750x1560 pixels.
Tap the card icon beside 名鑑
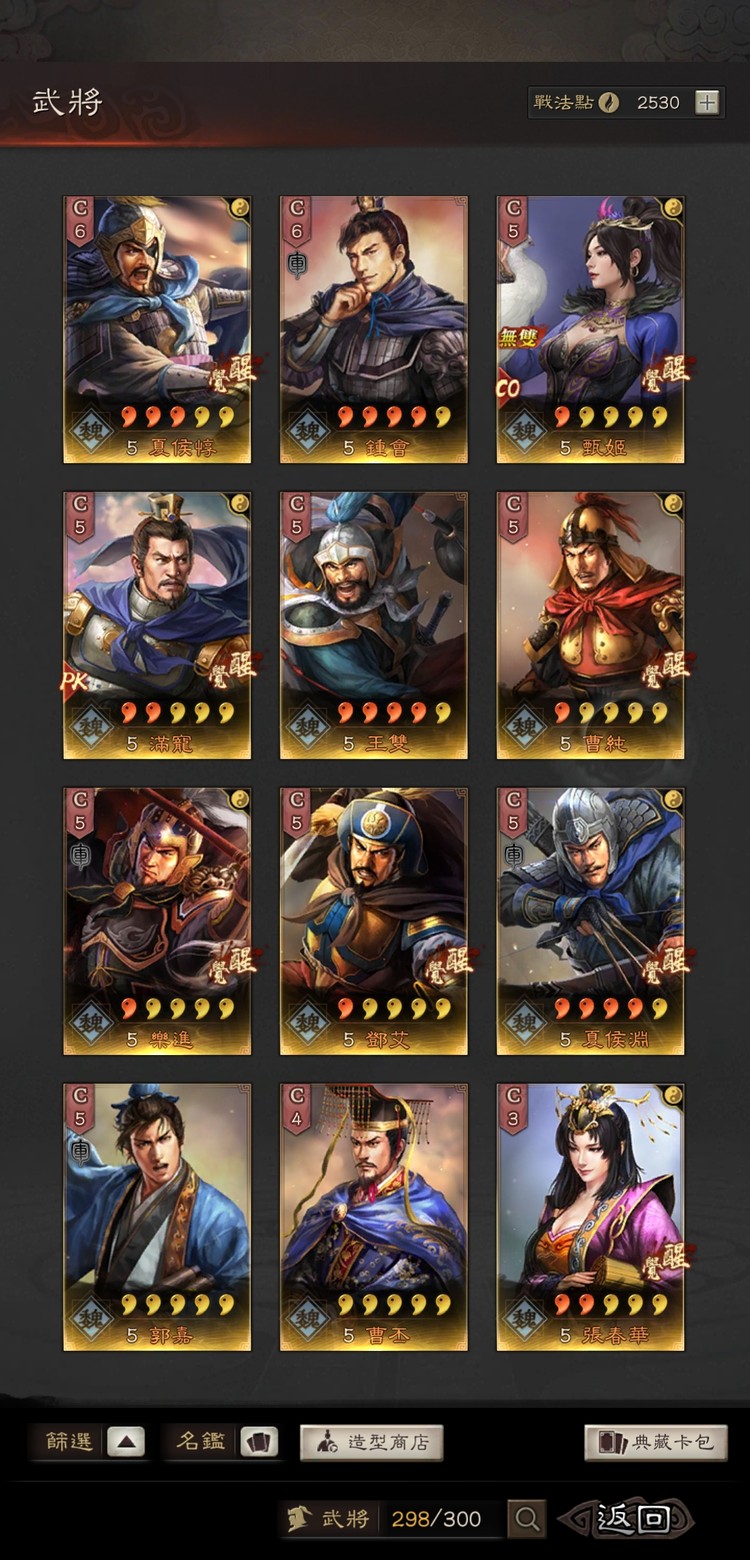(x=258, y=1442)
